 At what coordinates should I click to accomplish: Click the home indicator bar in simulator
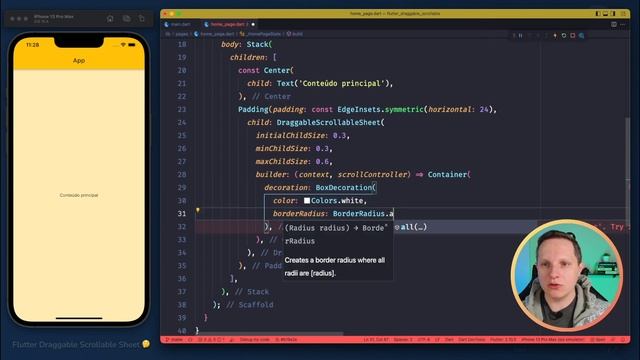tap(79, 318)
